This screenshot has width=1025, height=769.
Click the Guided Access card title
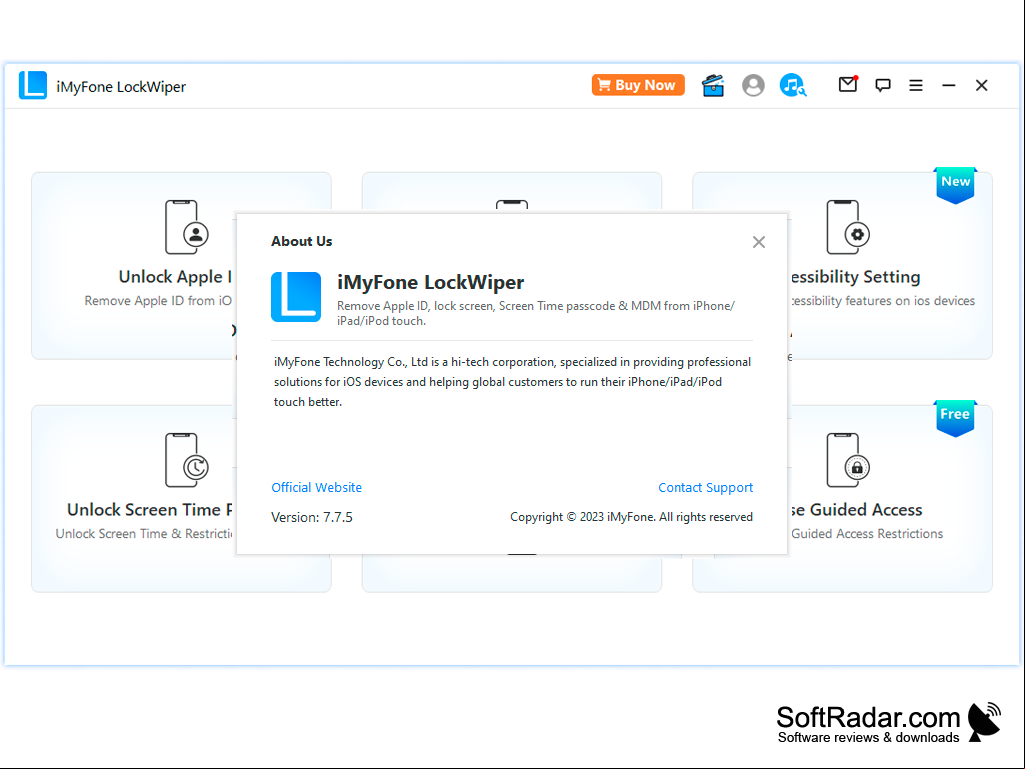pos(856,509)
